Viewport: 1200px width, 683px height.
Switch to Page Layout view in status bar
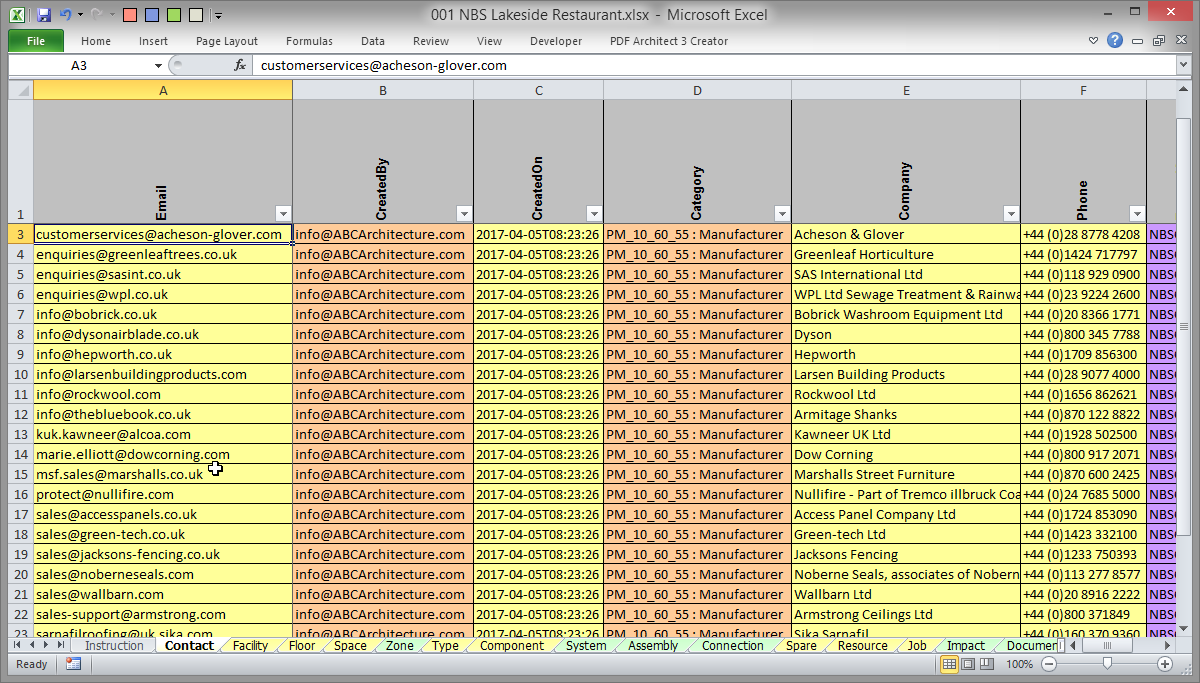point(966,664)
